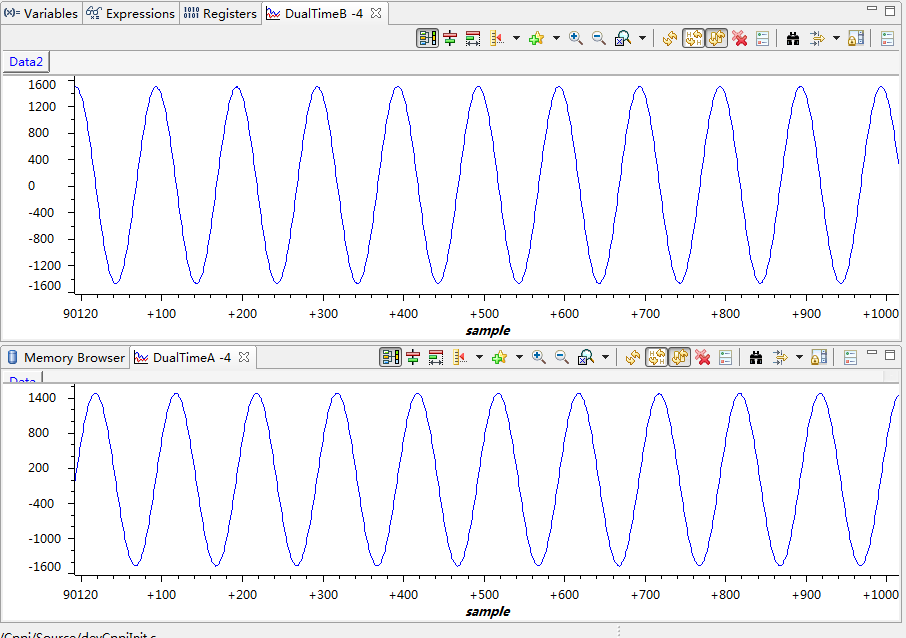The image size is (906, 638).
Task: Click zoom selection magnifier in DualTimeB toolbar
Action: click(x=622, y=39)
